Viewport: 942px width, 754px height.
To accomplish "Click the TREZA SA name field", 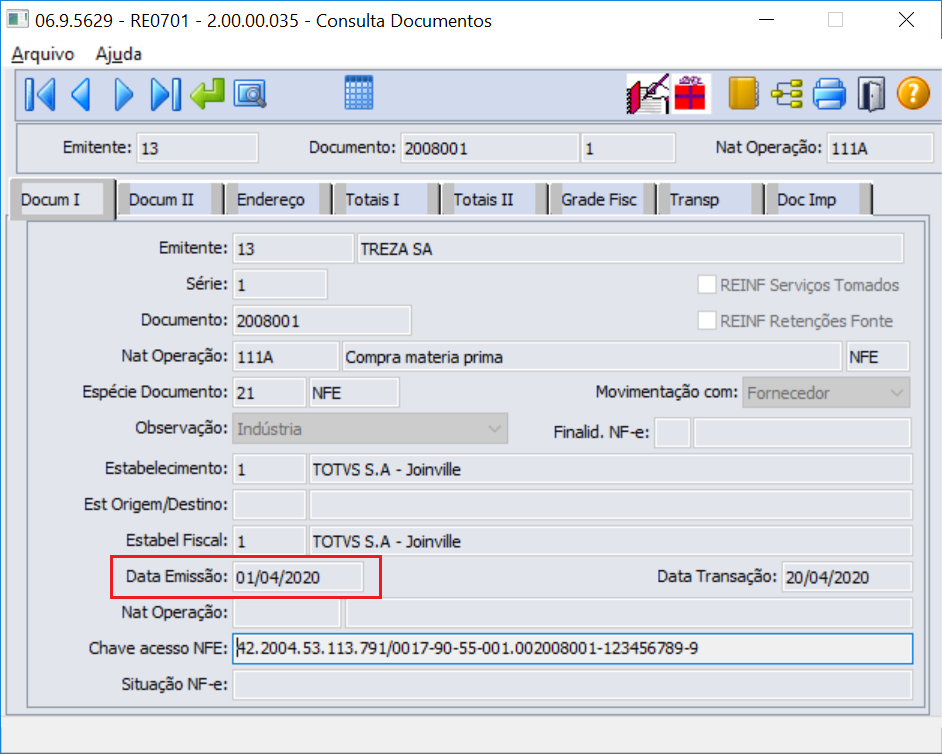I will coord(630,248).
